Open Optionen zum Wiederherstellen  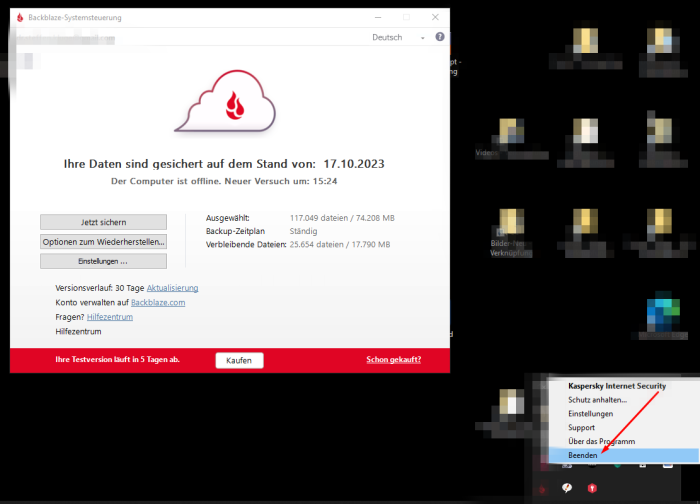pos(104,242)
